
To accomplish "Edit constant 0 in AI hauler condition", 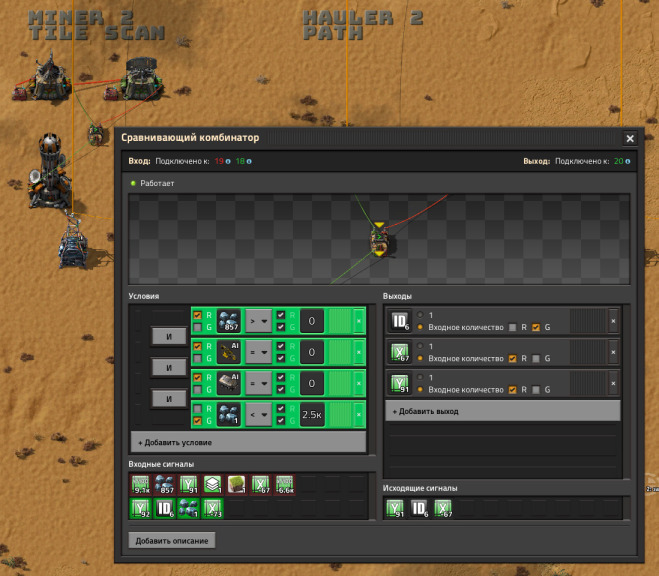I will (x=311, y=383).
